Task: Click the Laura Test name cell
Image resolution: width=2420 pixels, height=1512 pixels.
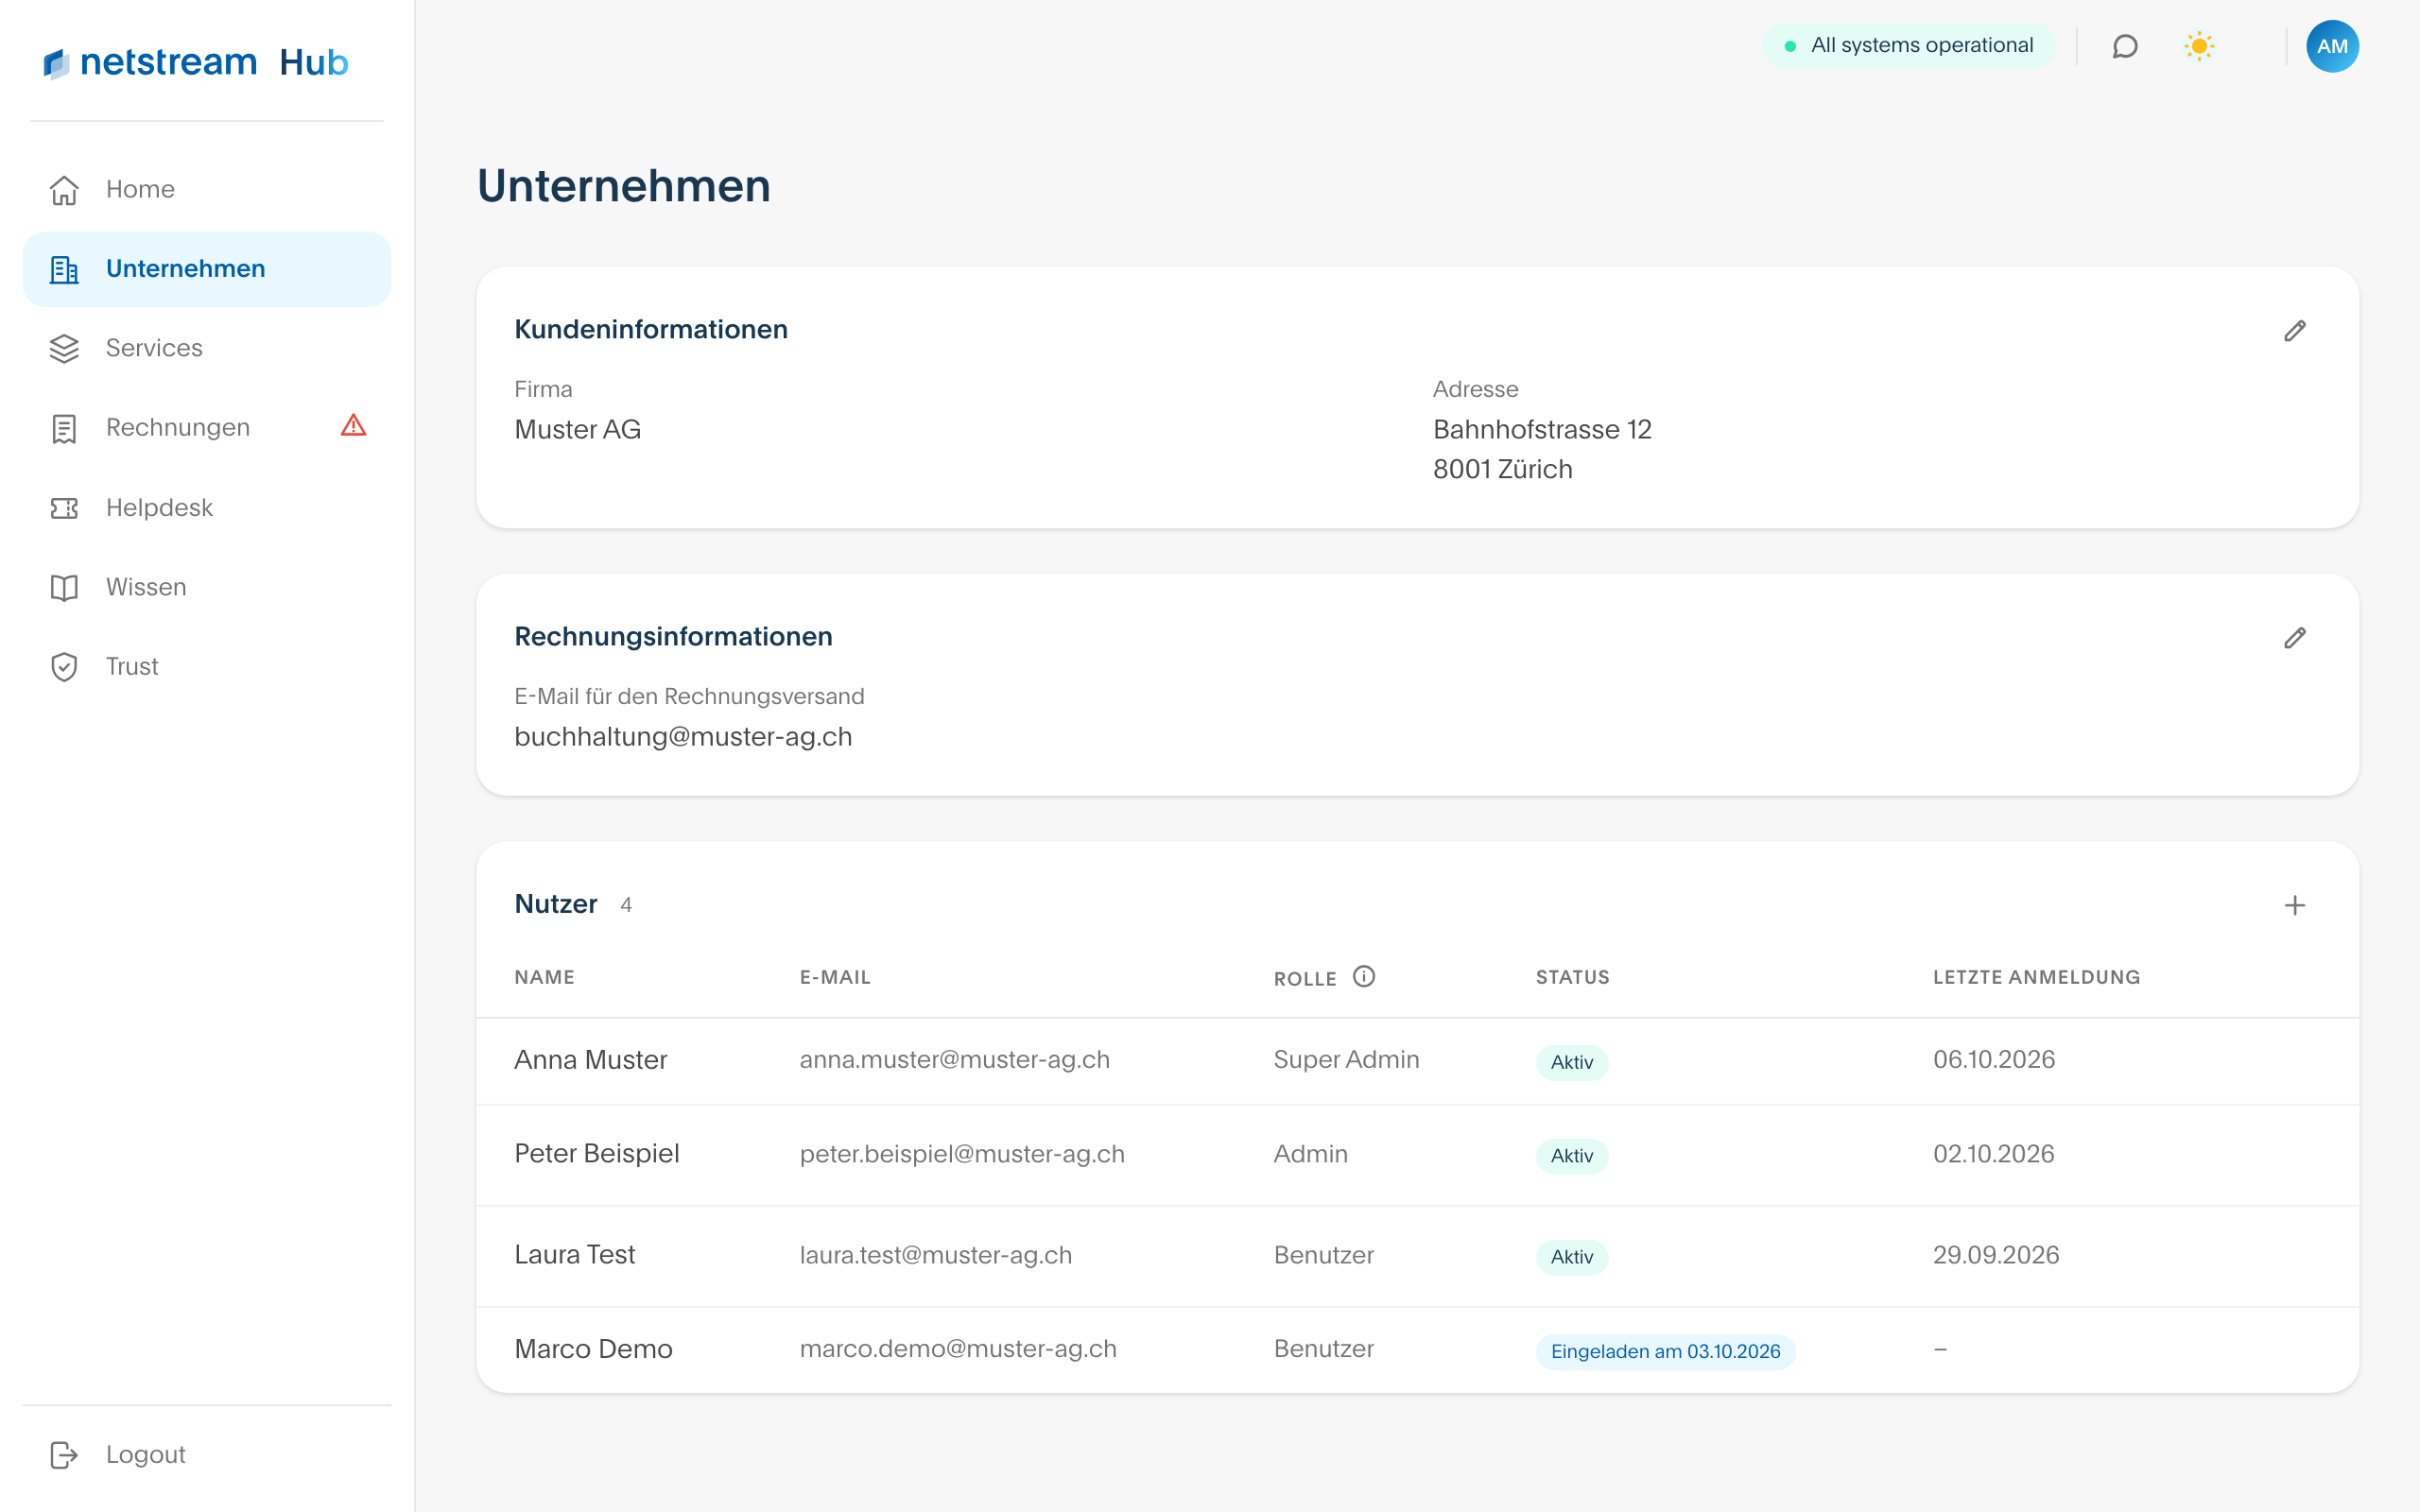Action: coord(574,1255)
